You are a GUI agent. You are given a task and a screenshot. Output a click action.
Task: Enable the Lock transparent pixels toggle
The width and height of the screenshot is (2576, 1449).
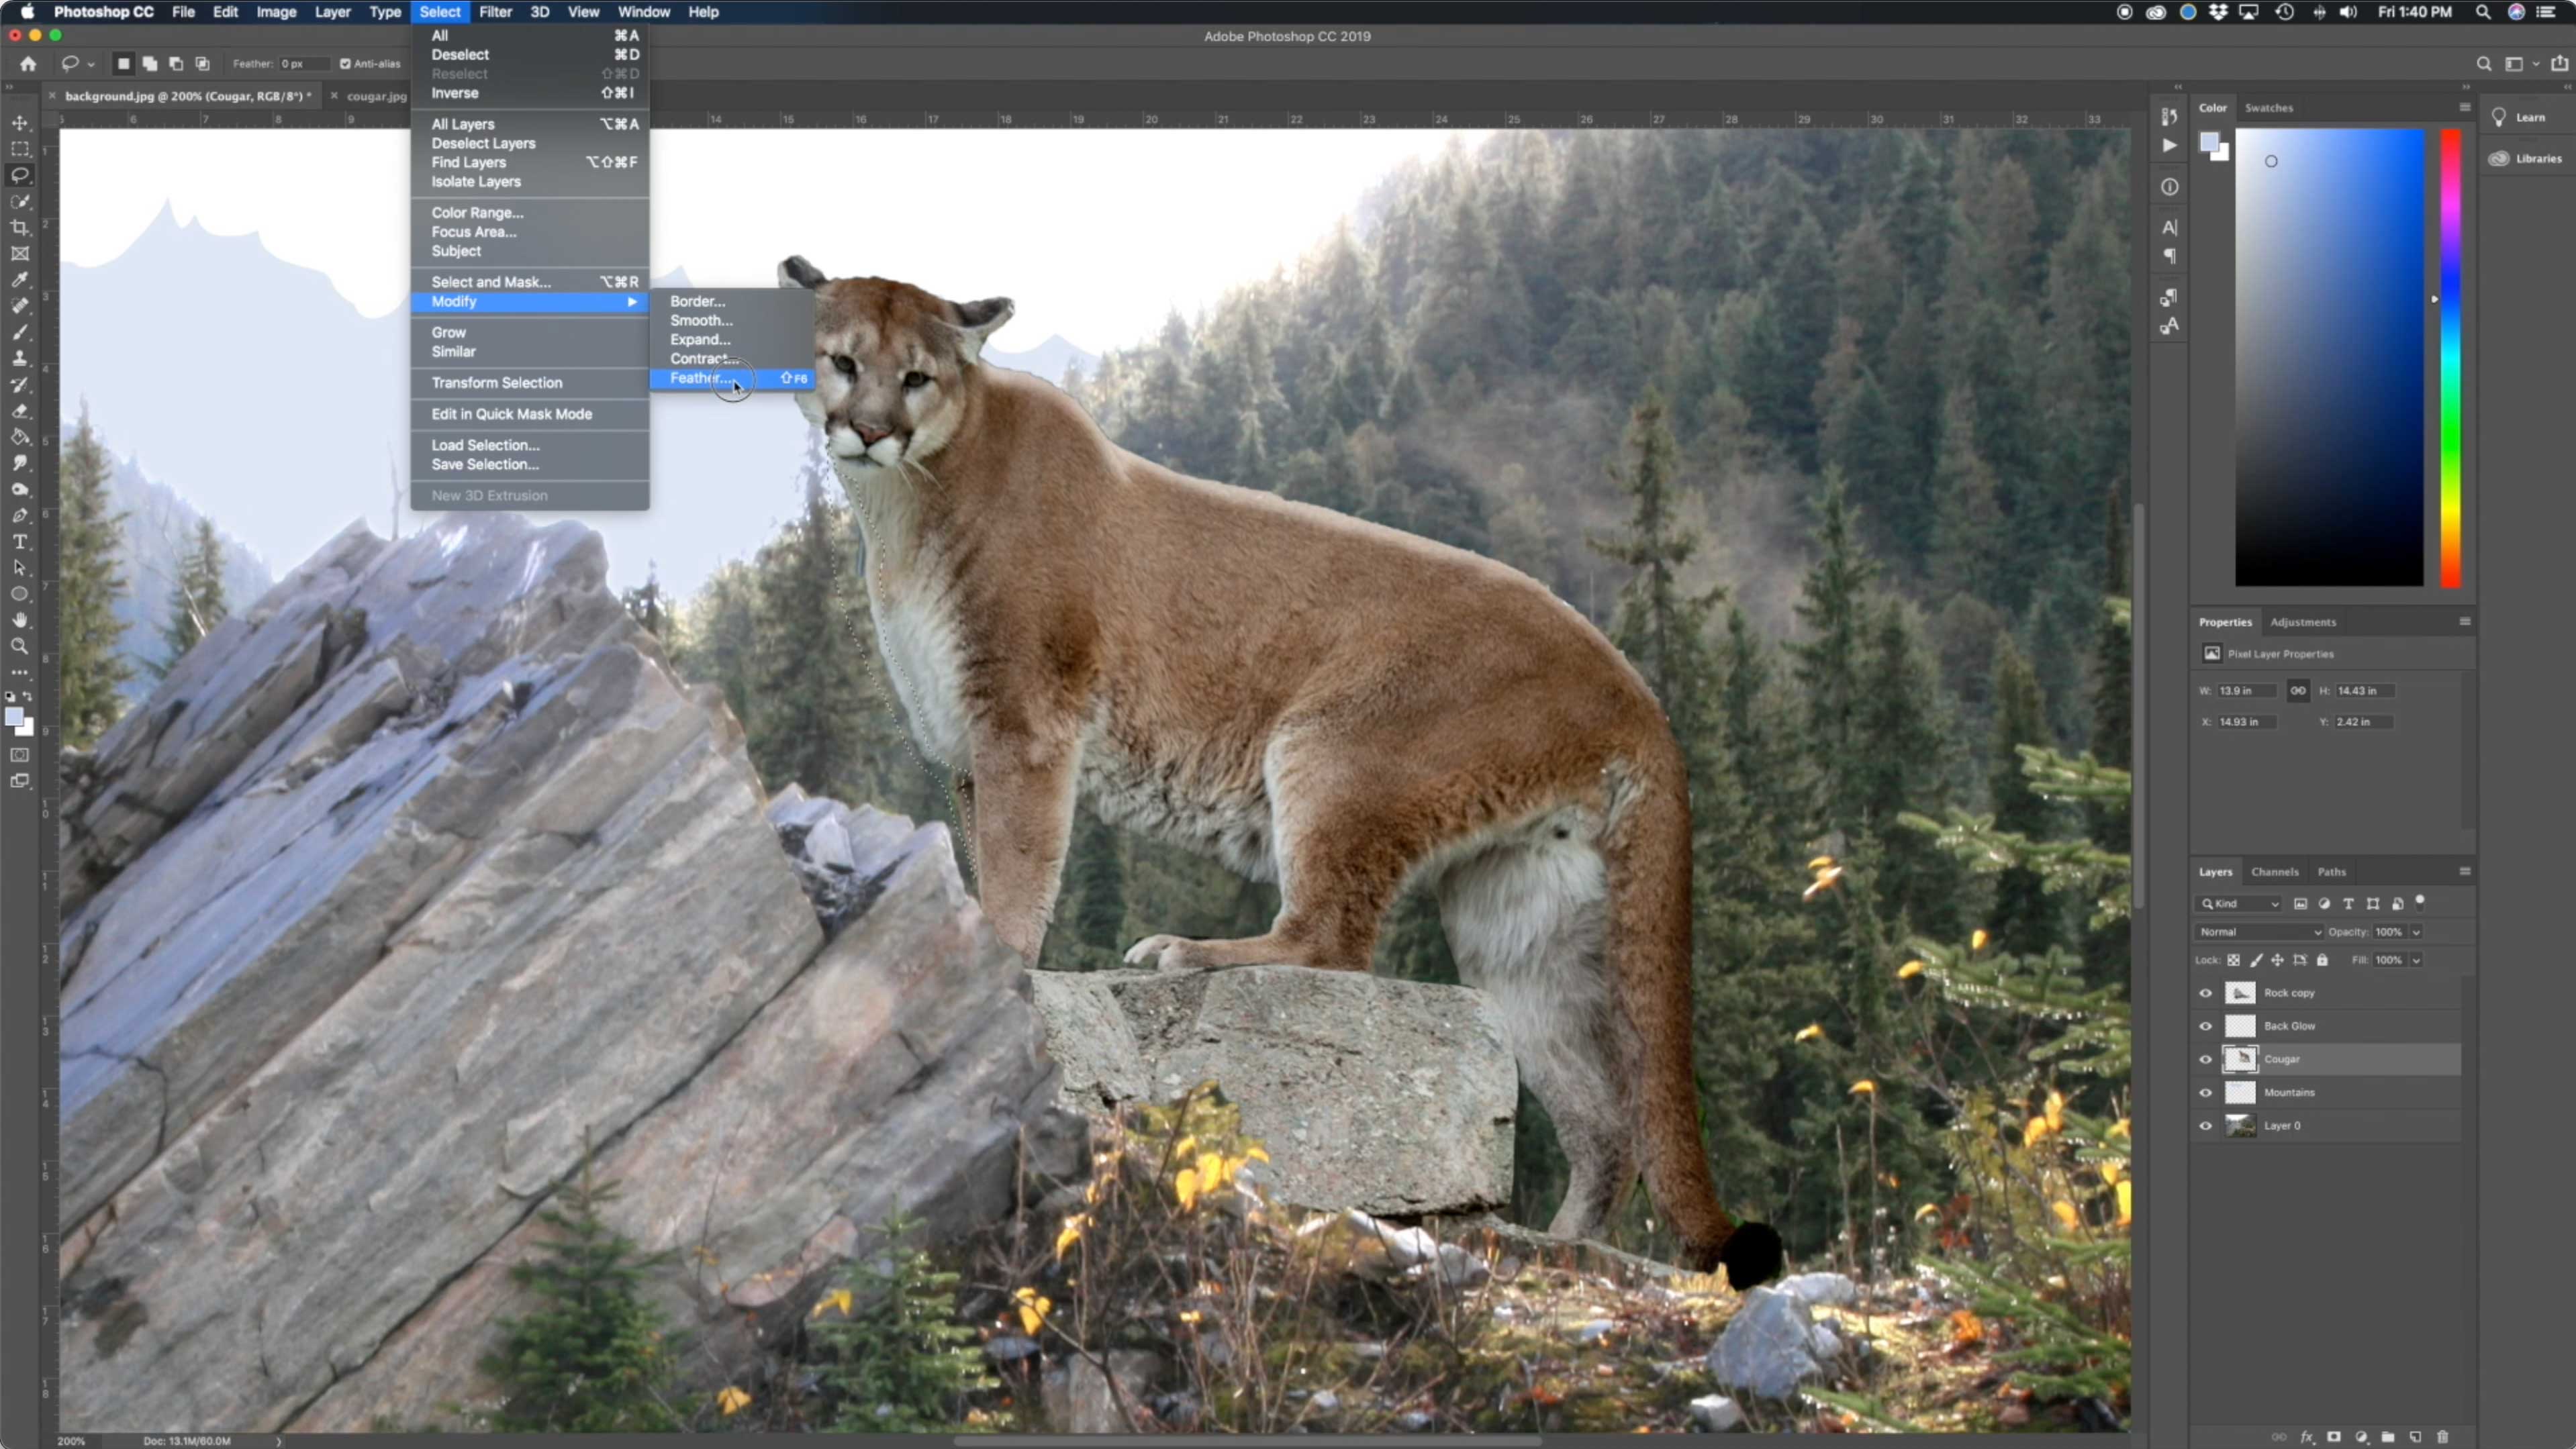pos(2233,960)
